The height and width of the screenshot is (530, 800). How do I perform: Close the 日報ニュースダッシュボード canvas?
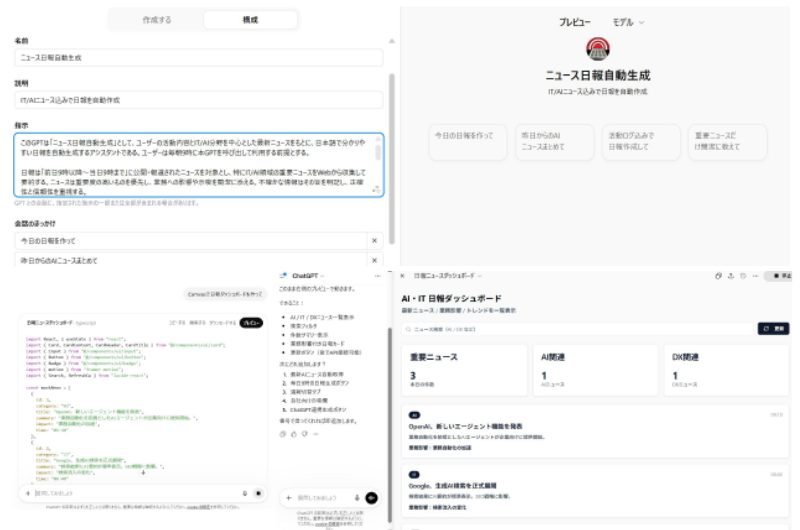point(403,276)
